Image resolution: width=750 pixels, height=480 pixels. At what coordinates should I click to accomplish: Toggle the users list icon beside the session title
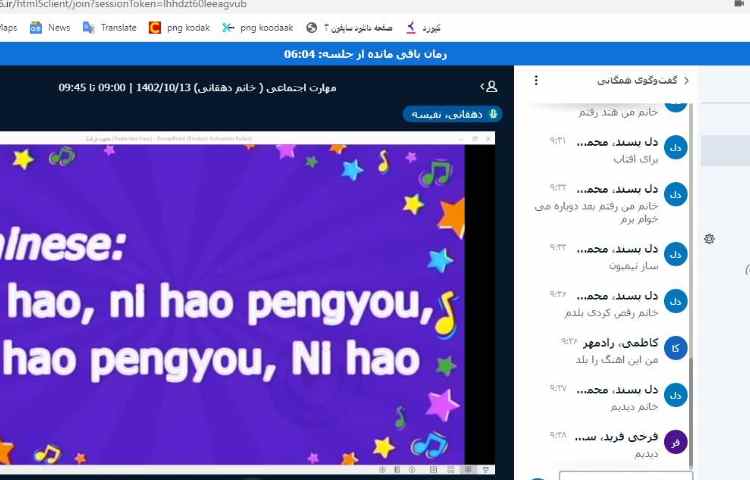(x=489, y=87)
